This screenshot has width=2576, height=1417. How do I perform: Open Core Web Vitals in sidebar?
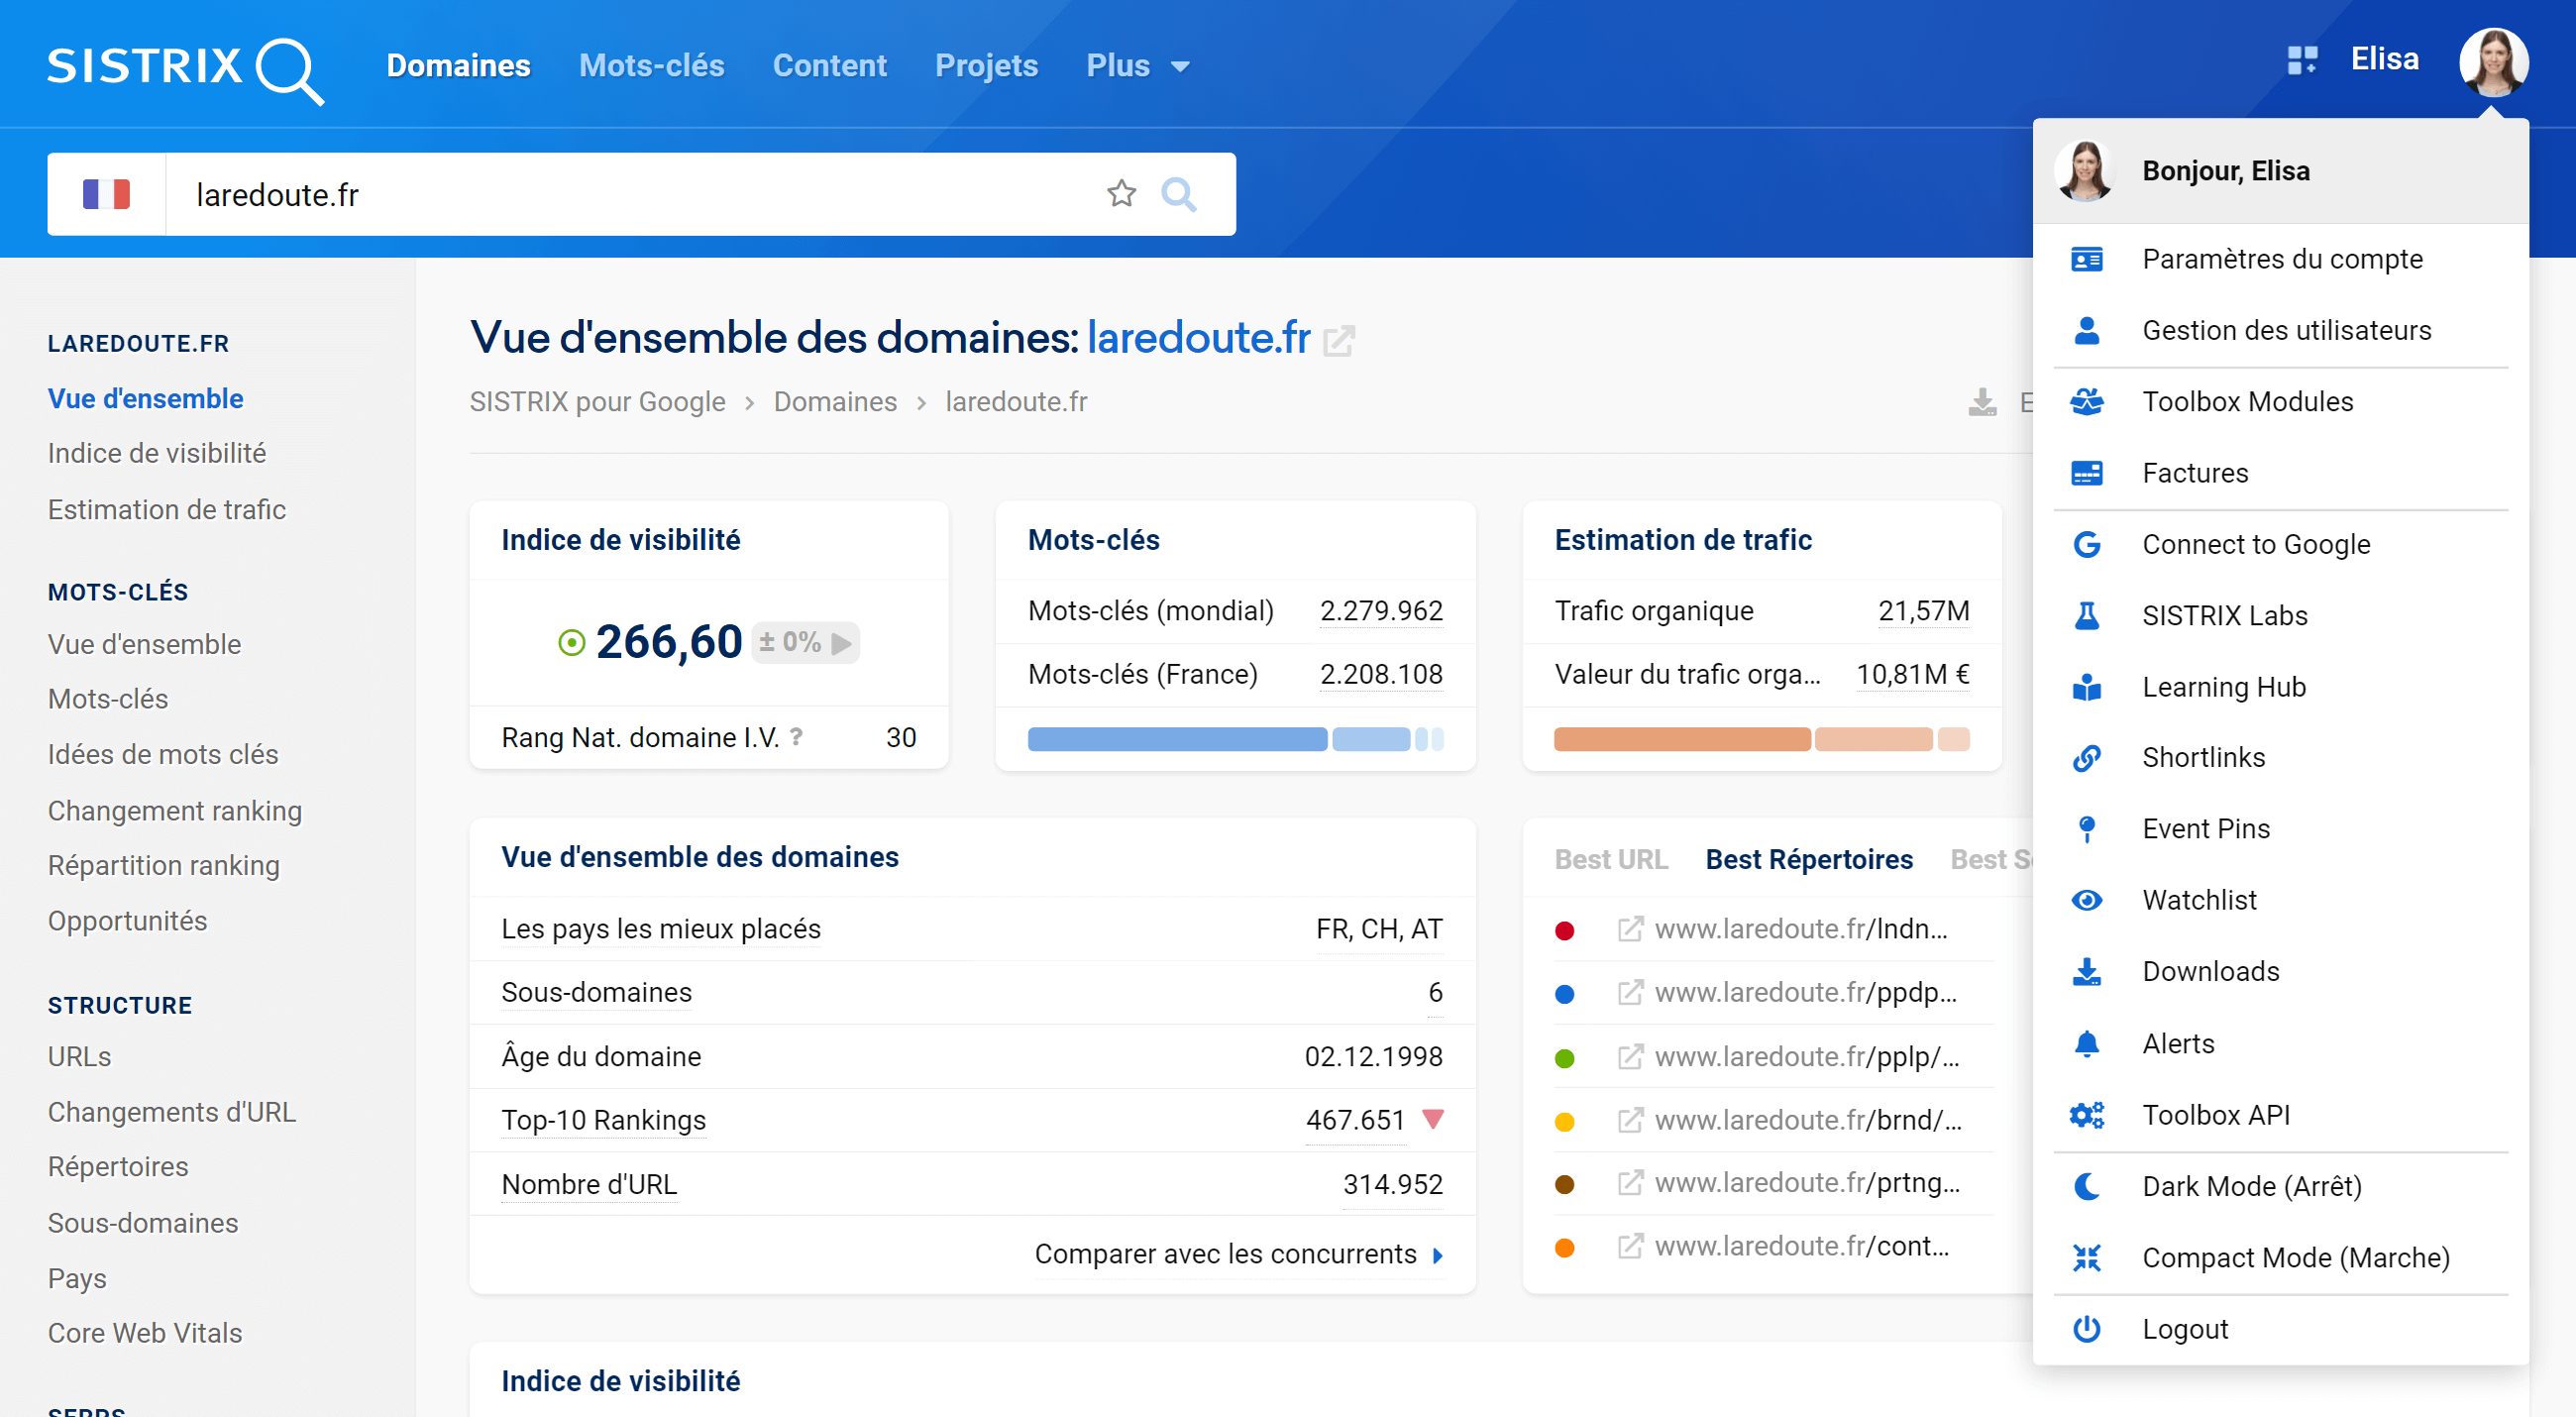point(145,1333)
